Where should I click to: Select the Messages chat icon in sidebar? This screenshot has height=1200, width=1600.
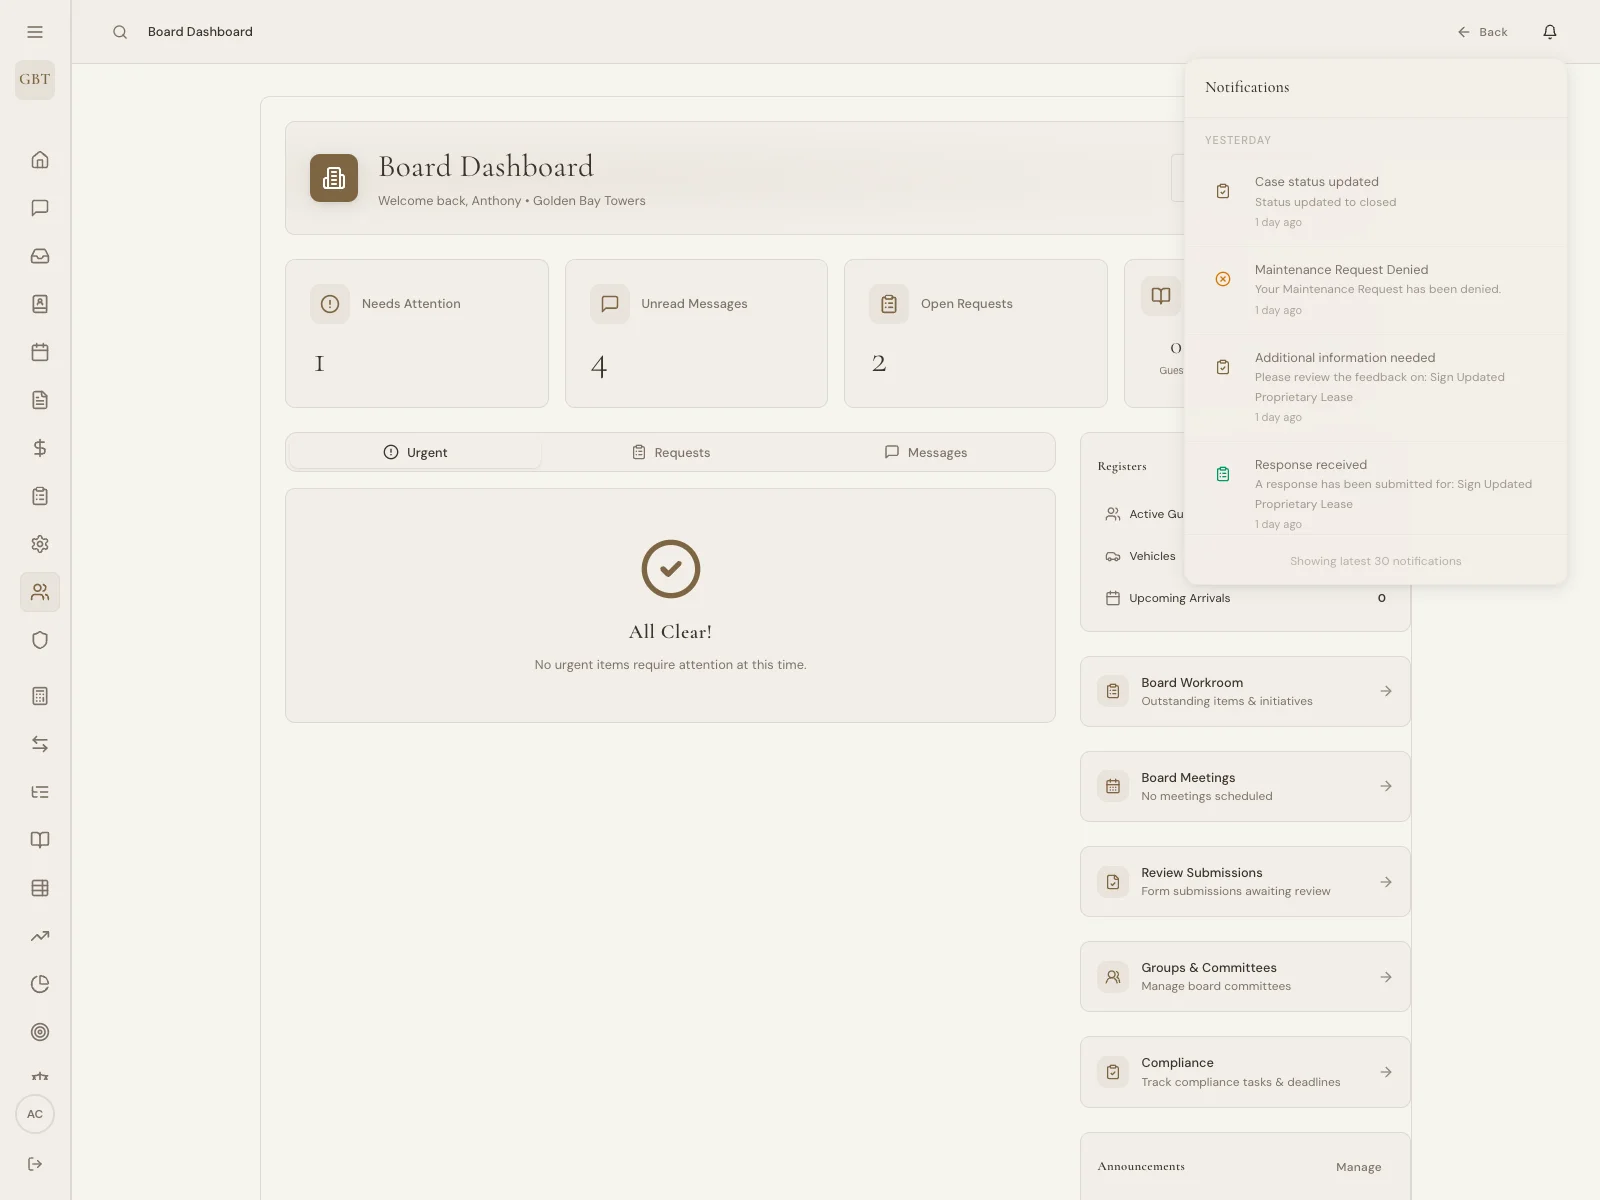point(39,208)
